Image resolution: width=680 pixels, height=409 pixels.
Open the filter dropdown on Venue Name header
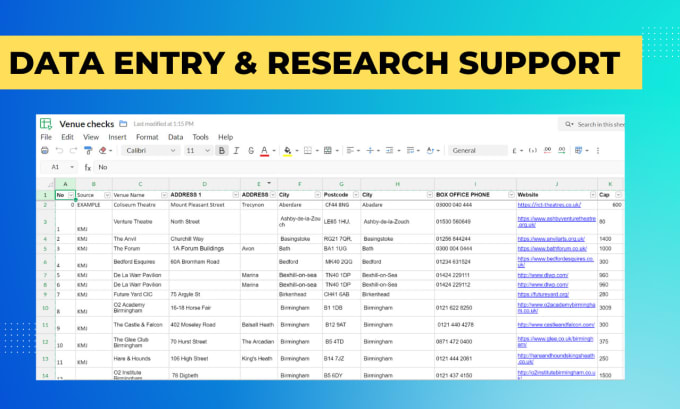pos(164,195)
